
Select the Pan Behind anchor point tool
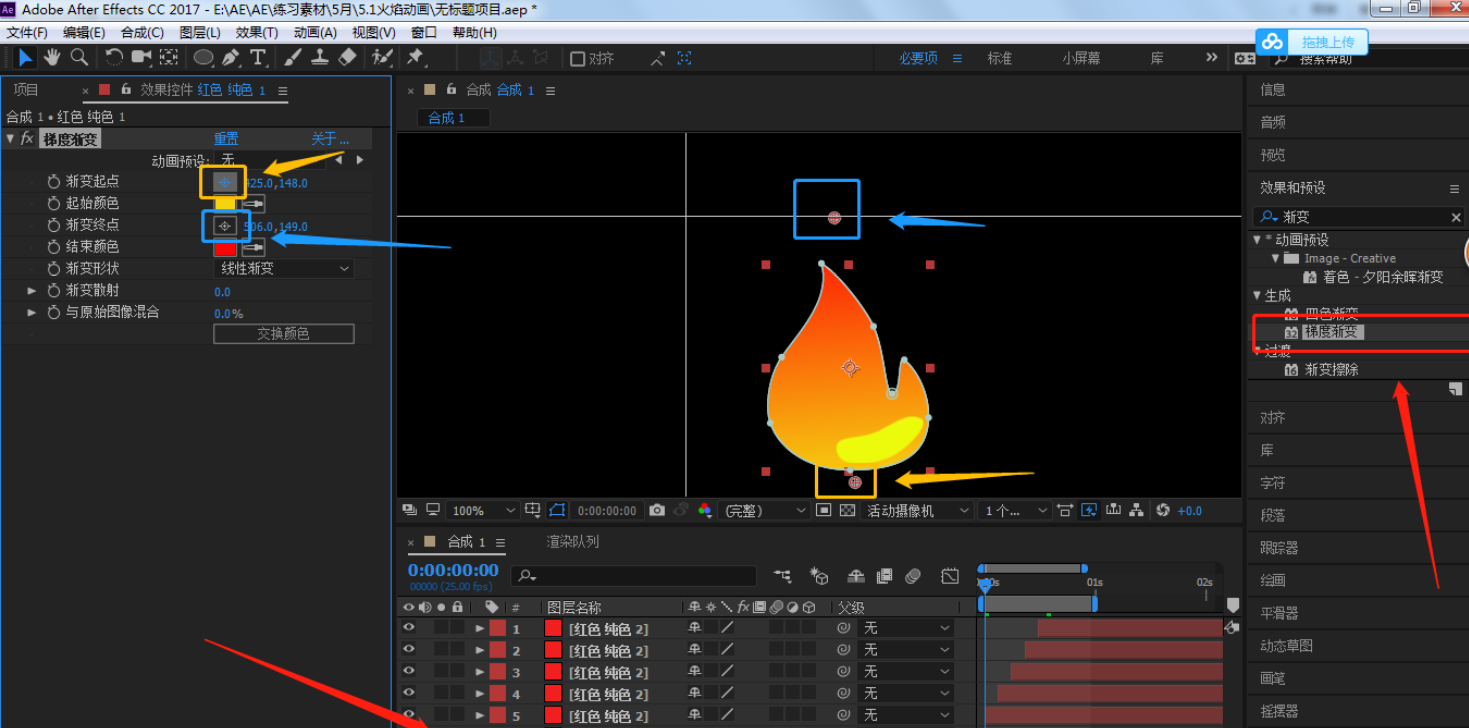point(169,58)
